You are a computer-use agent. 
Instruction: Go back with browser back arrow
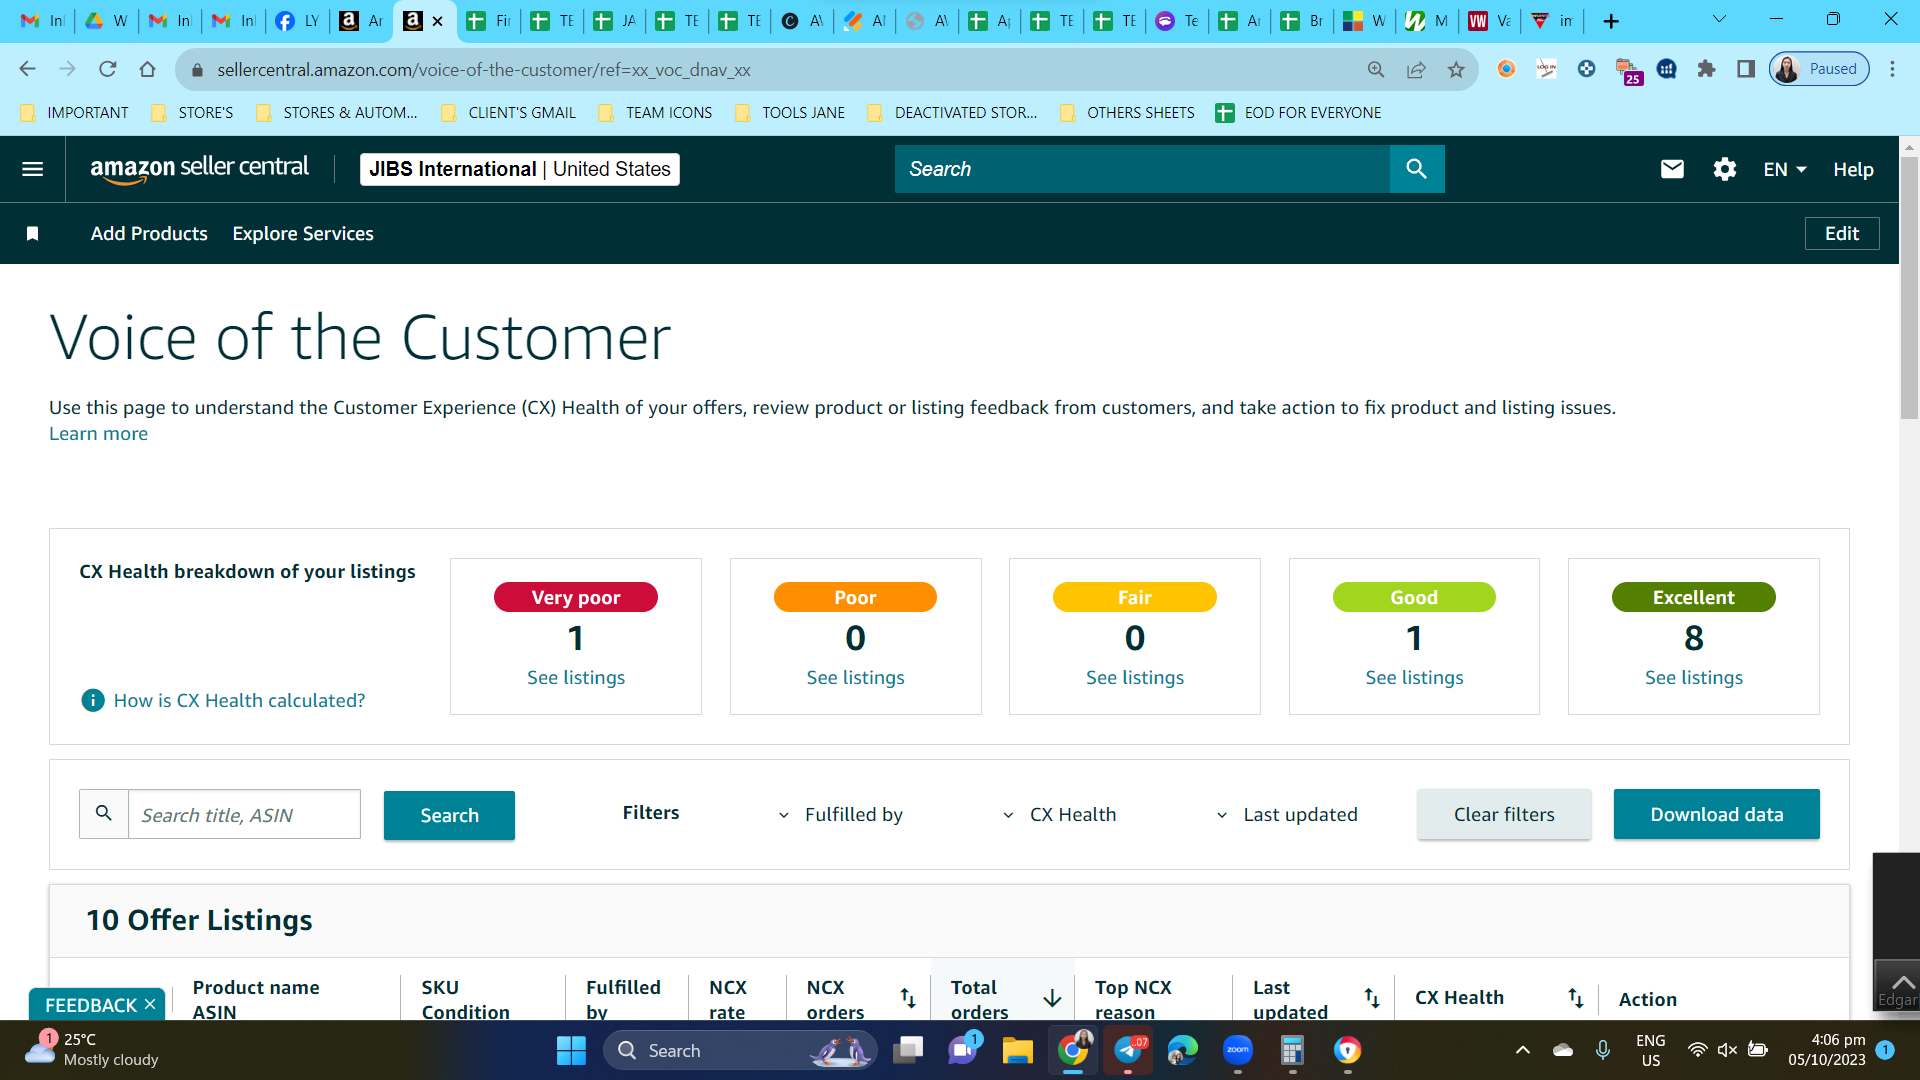coord(27,69)
